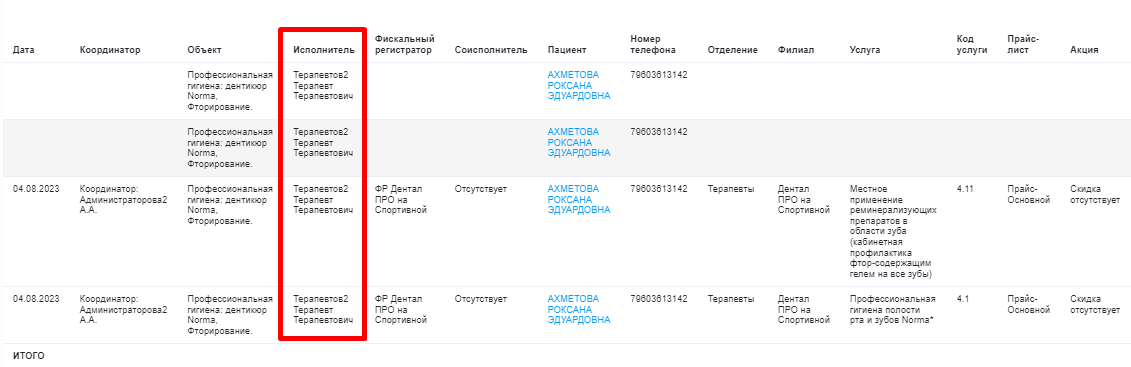Screen dimensions: 1131x367
Task: Click the Координатор column header
Action: click(110, 50)
